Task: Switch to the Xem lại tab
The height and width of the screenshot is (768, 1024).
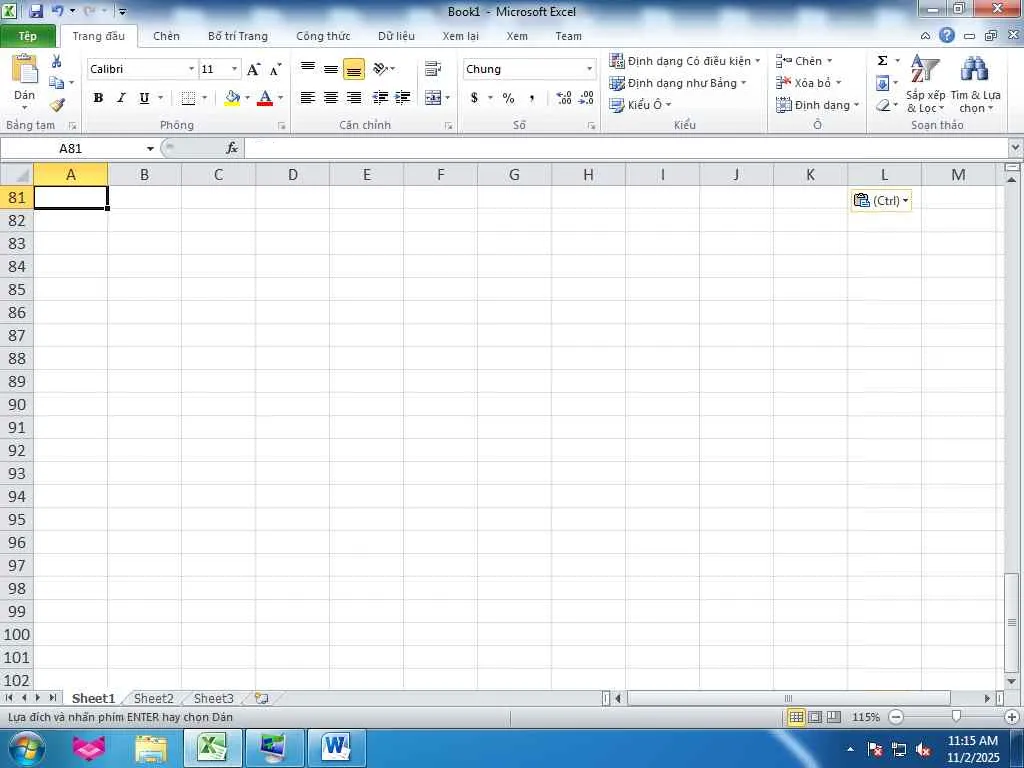Action: pos(460,36)
